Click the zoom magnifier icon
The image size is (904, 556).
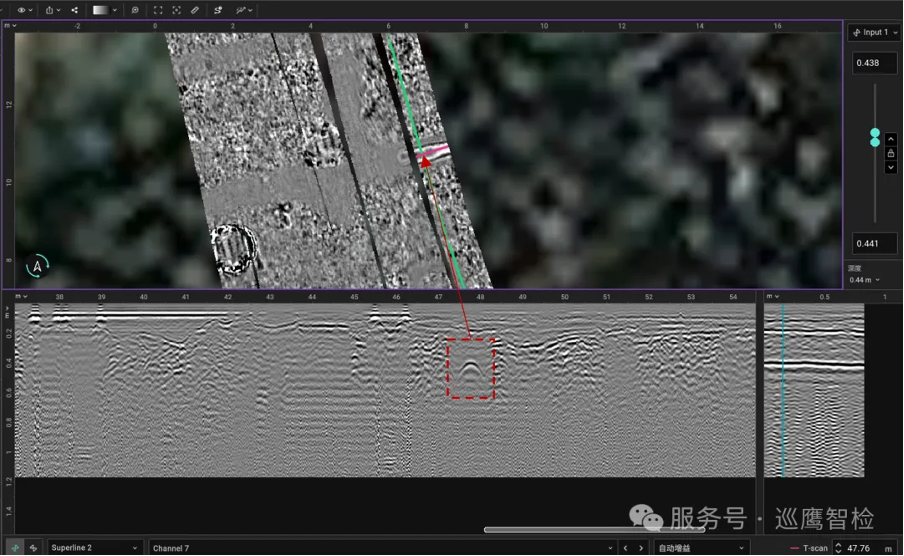135,10
